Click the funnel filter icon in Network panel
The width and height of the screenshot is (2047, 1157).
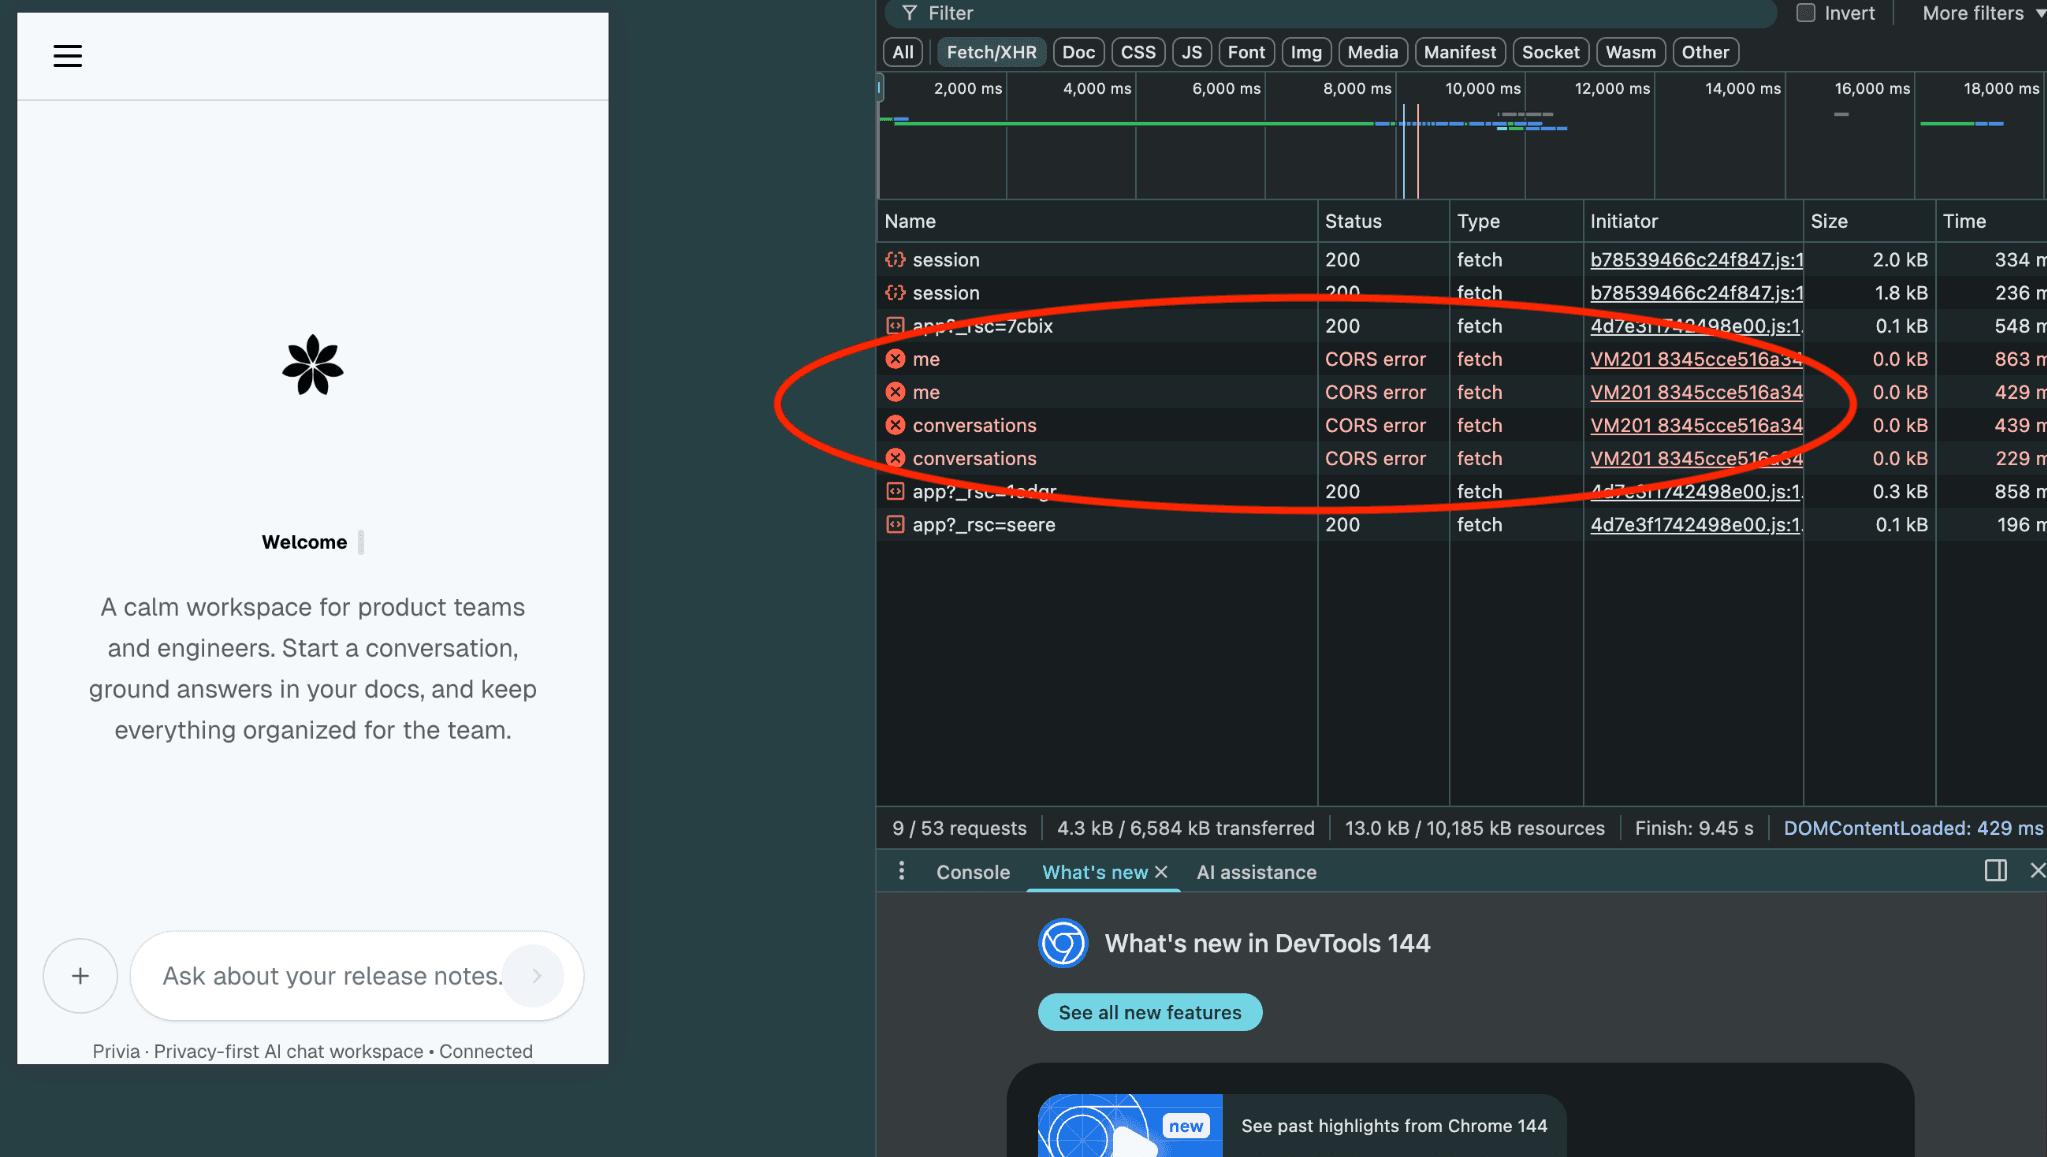pos(909,13)
